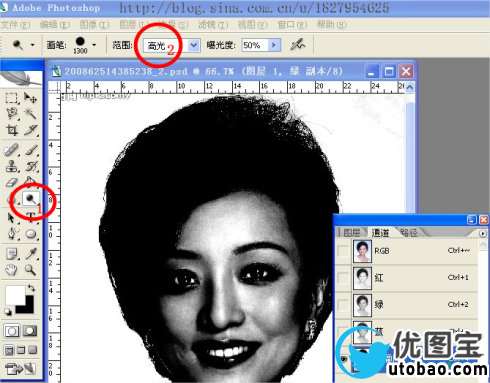Click the foreground white color swatch
The height and width of the screenshot is (383, 490).
(x=15, y=295)
